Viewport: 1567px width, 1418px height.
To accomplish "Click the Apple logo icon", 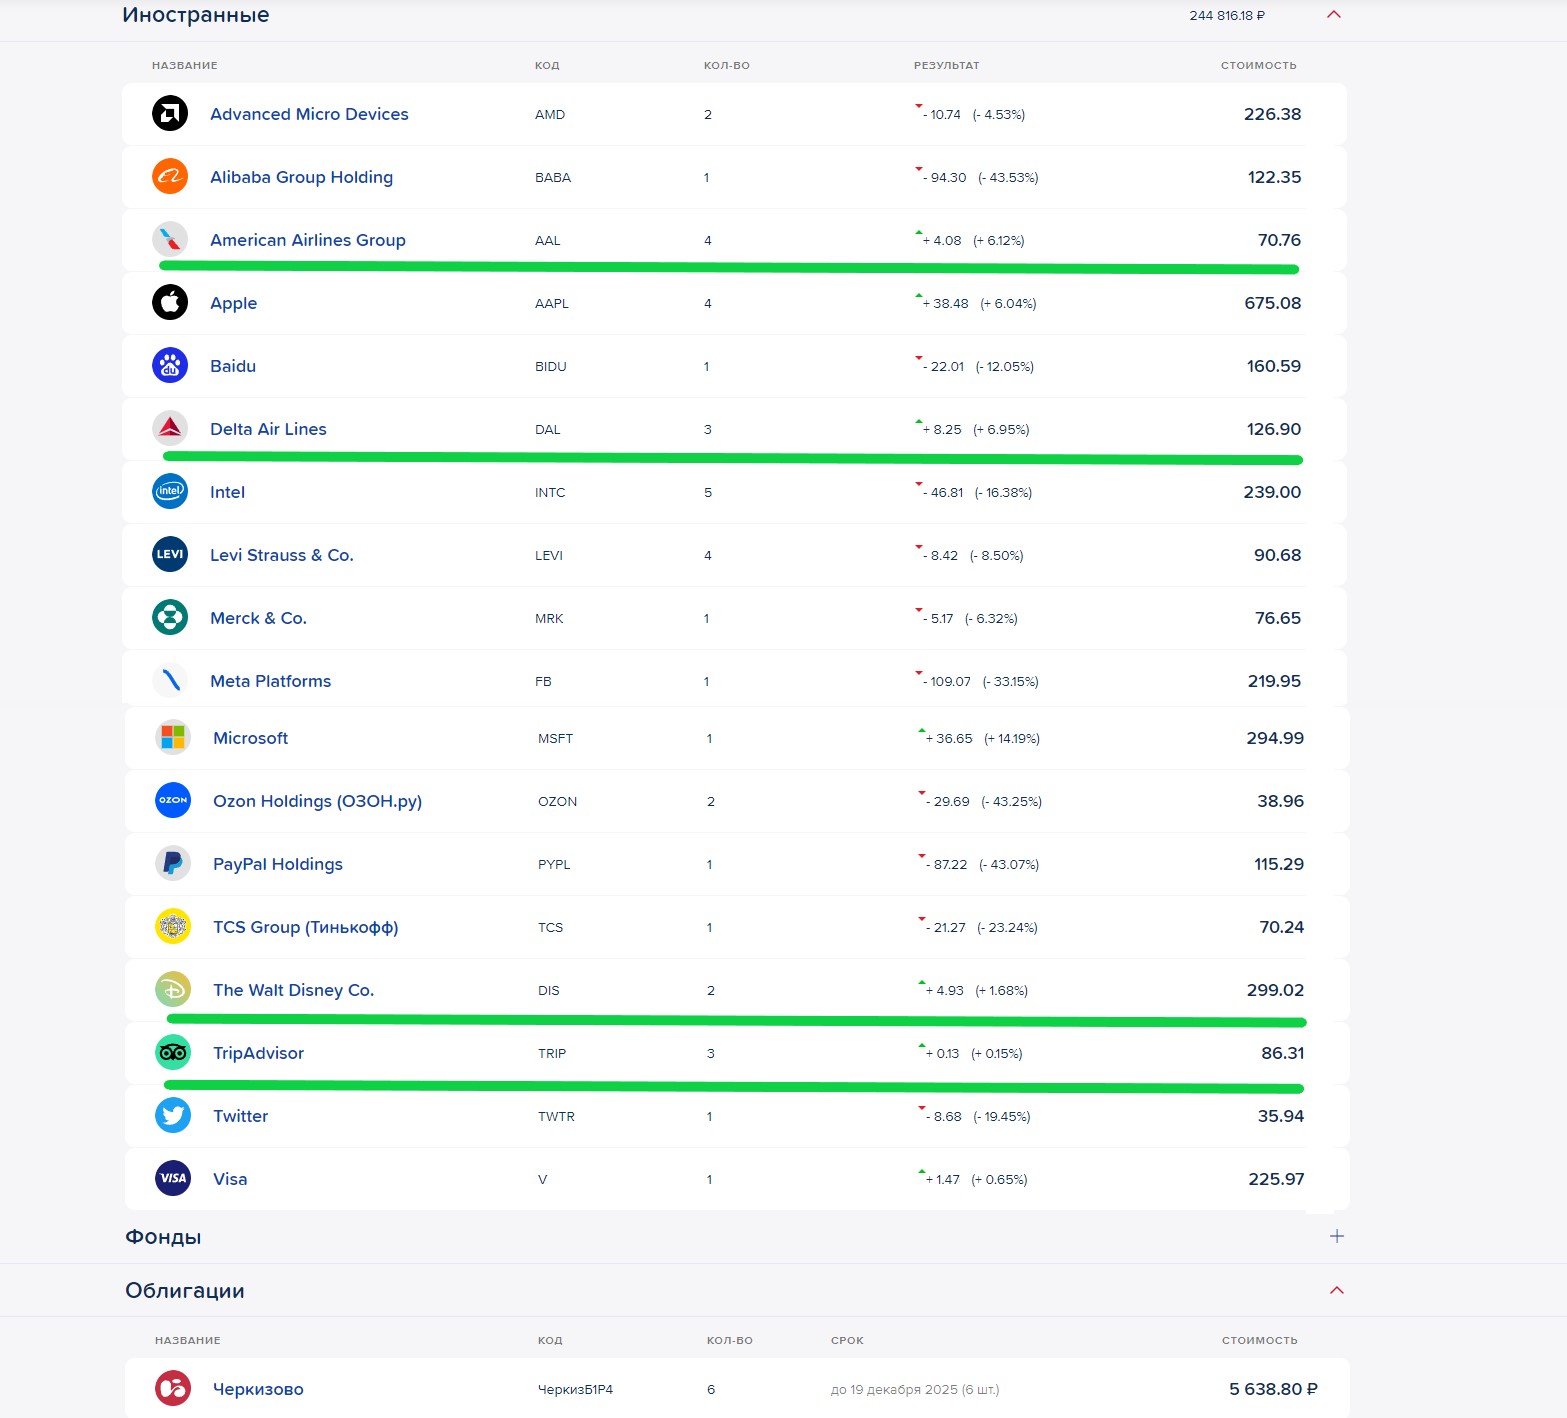I will (170, 302).
